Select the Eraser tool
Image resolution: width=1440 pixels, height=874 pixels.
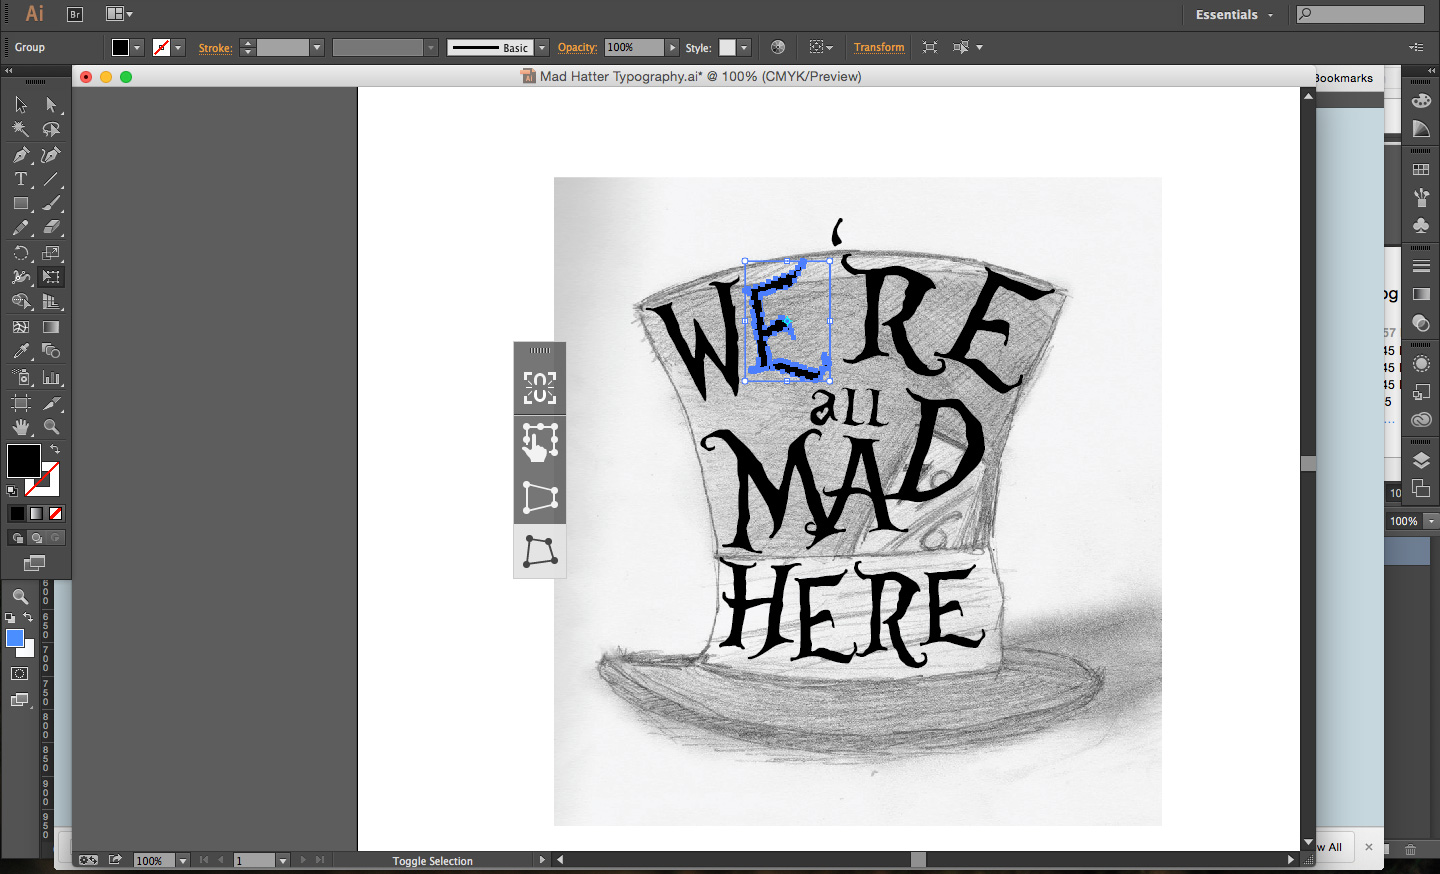click(51, 228)
